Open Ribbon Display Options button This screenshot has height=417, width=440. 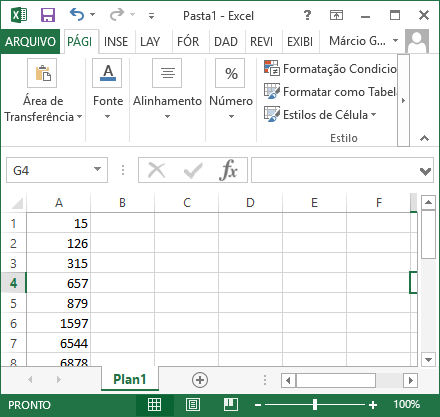pyautogui.click(x=336, y=15)
